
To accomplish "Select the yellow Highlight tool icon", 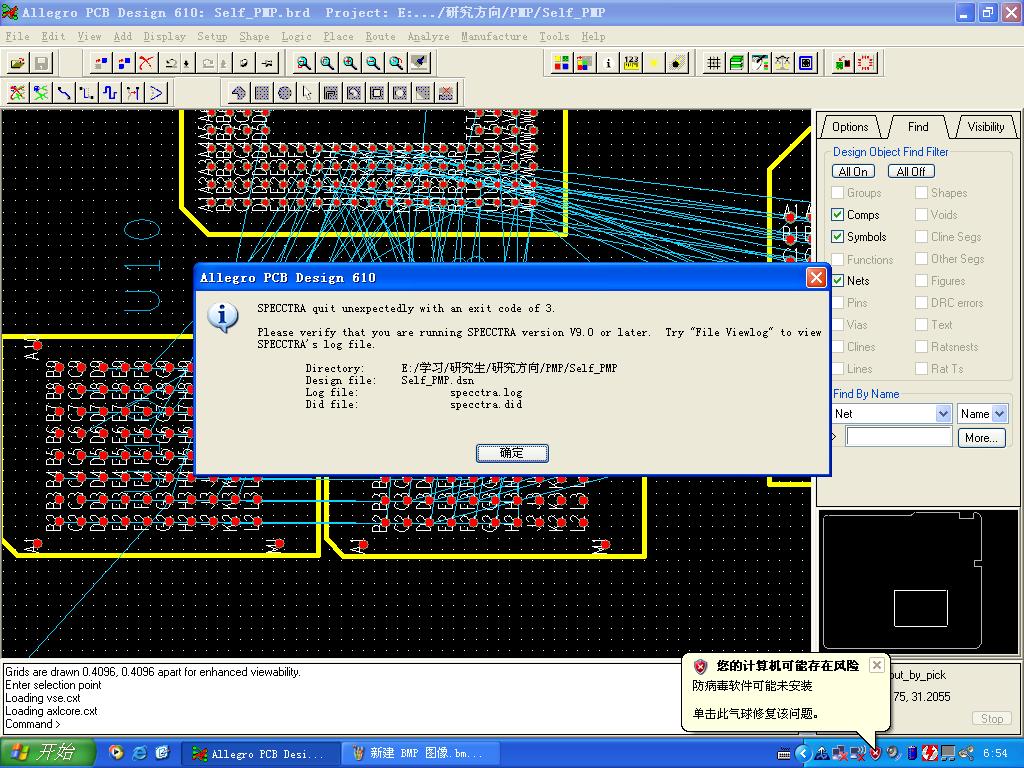I will coord(655,63).
